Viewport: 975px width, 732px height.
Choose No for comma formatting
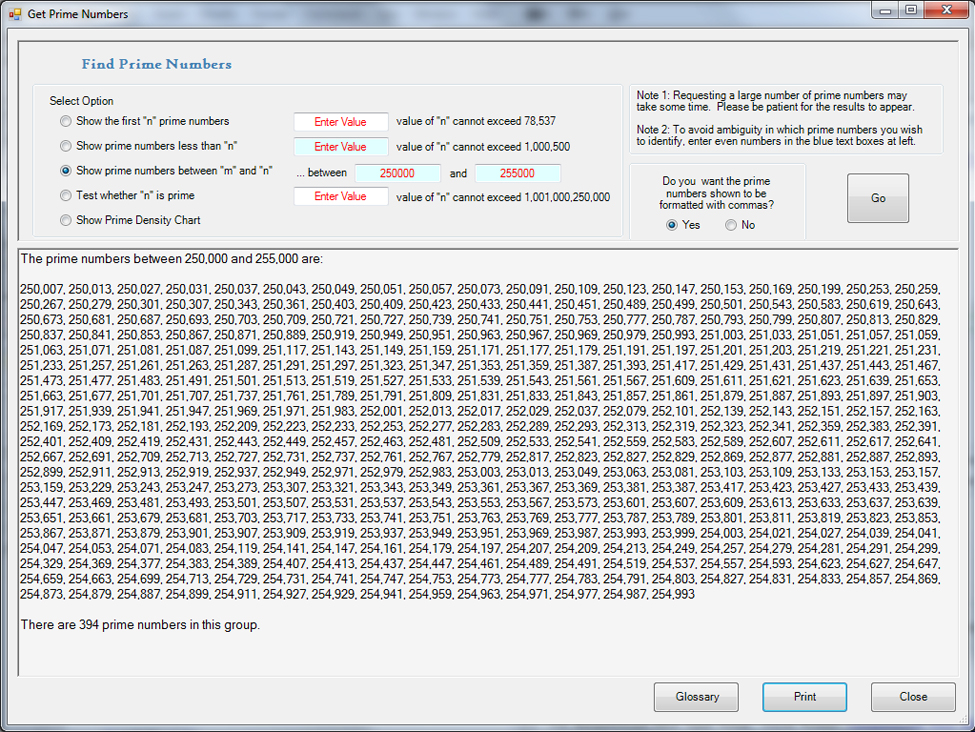click(731, 225)
